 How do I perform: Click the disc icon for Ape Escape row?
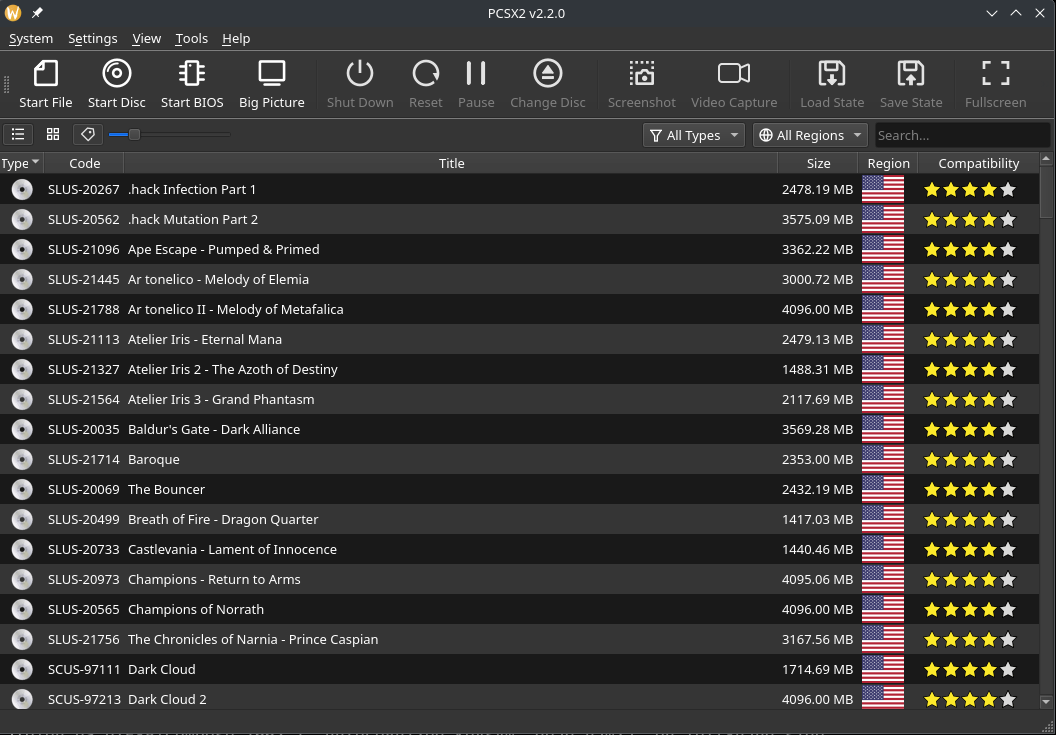(x=22, y=249)
